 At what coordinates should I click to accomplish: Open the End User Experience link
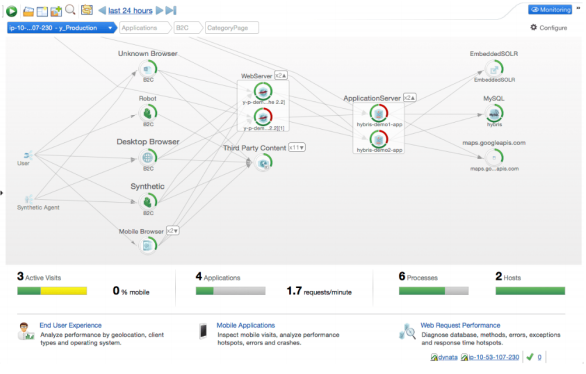click(x=71, y=325)
